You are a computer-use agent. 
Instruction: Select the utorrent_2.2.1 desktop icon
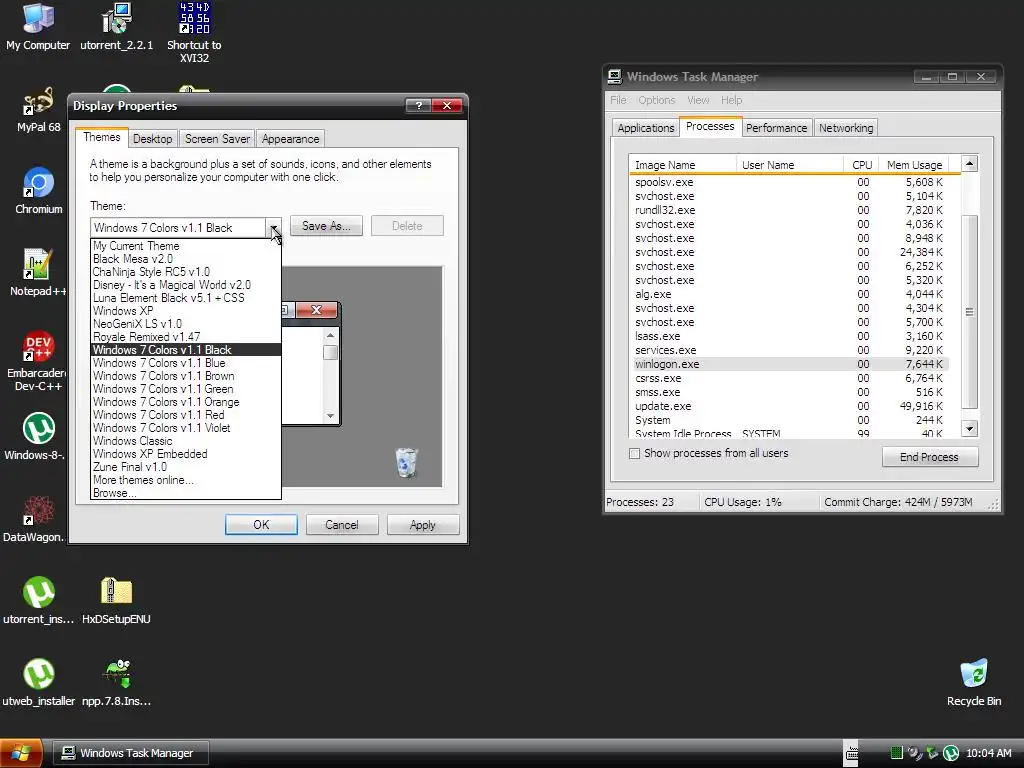point(116,27)
